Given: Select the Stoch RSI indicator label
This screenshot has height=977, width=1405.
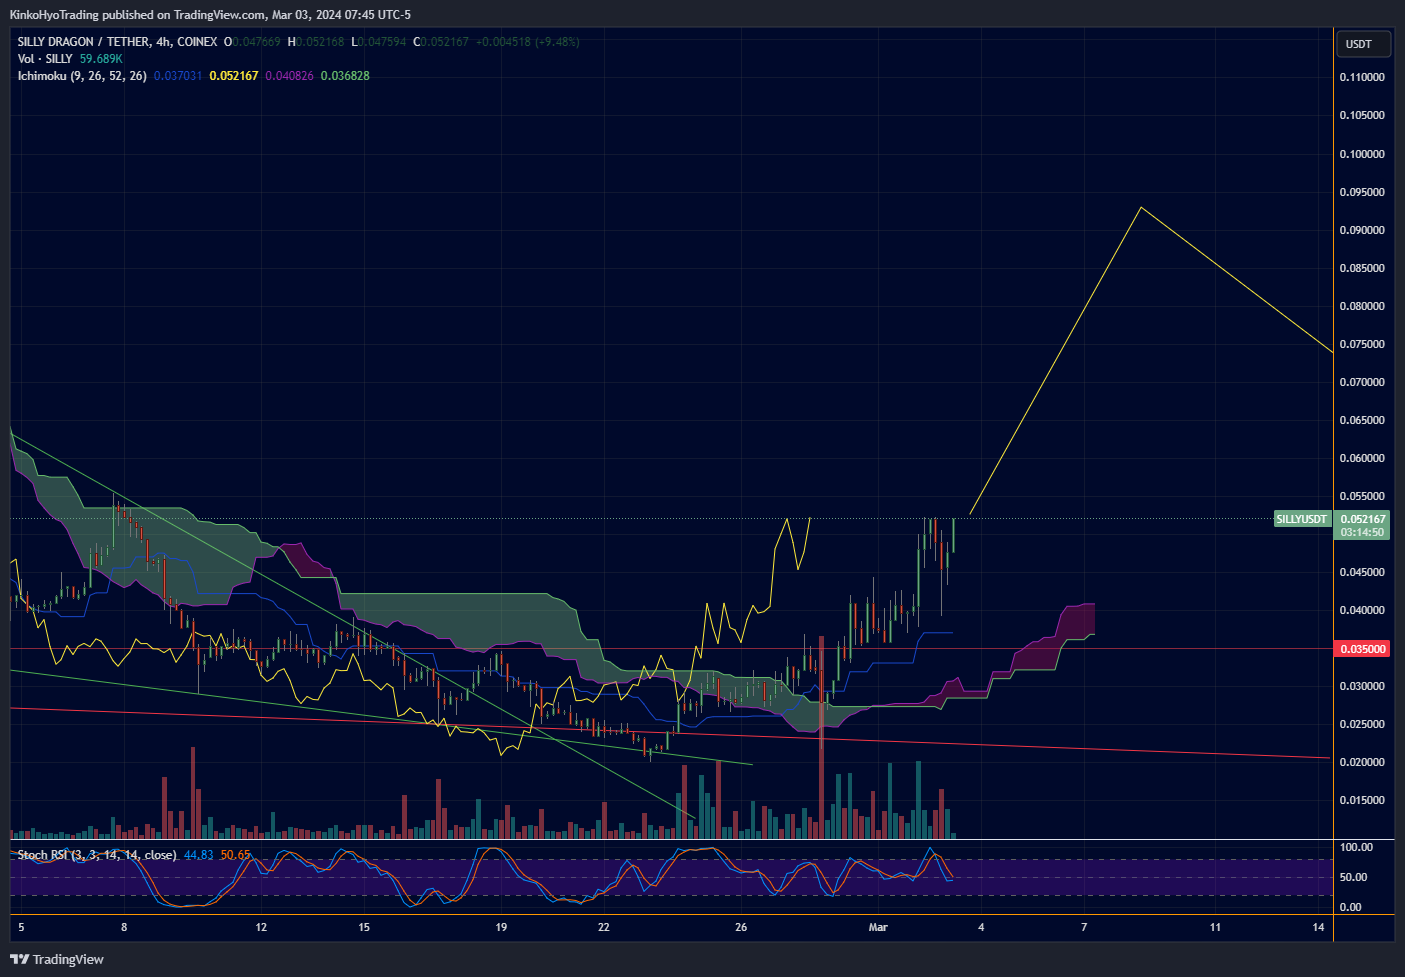Looking at the screenshot, I should 97,855.
